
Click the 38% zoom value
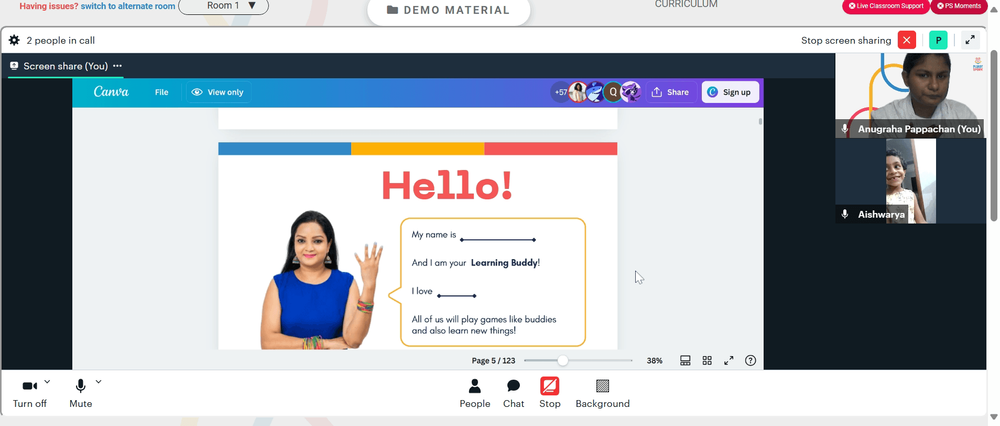pyautogui.click(x=654, y=361)
